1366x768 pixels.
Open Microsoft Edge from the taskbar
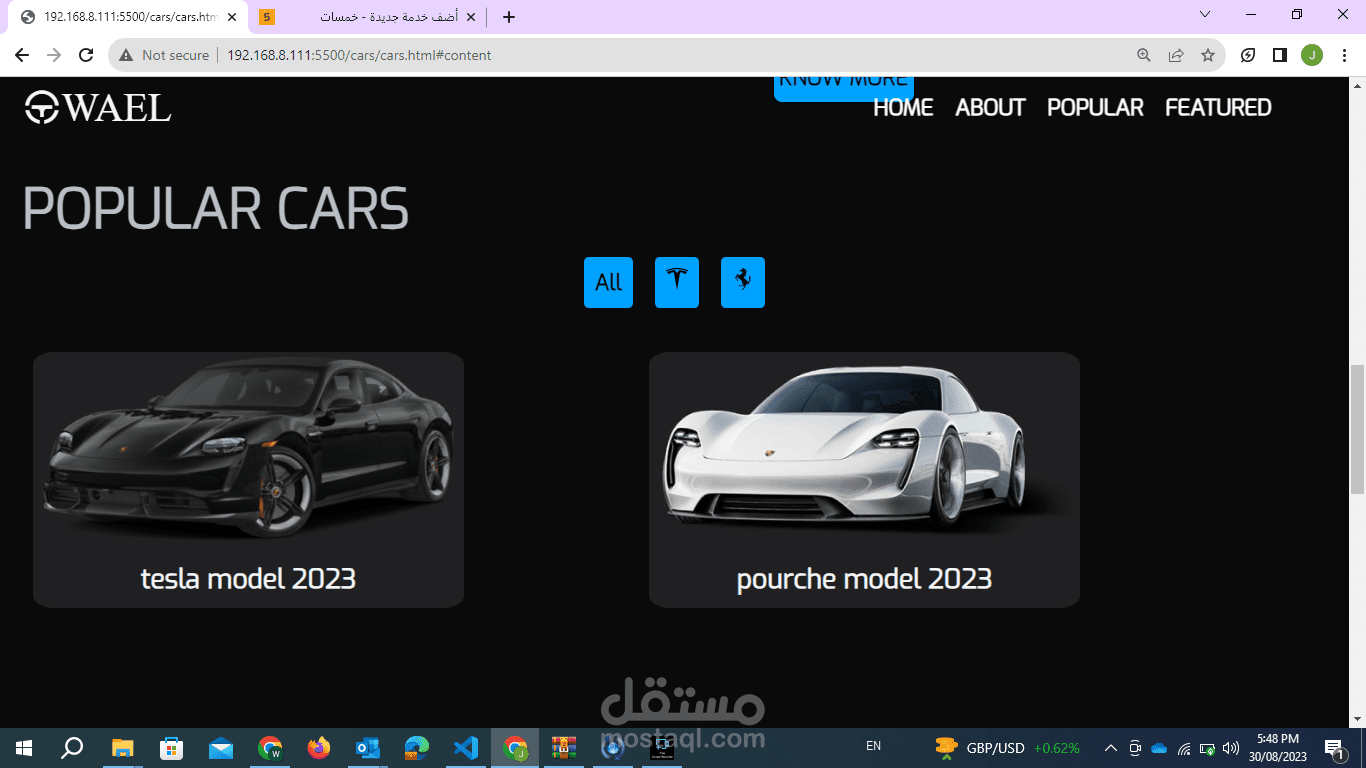pos(417,747)
